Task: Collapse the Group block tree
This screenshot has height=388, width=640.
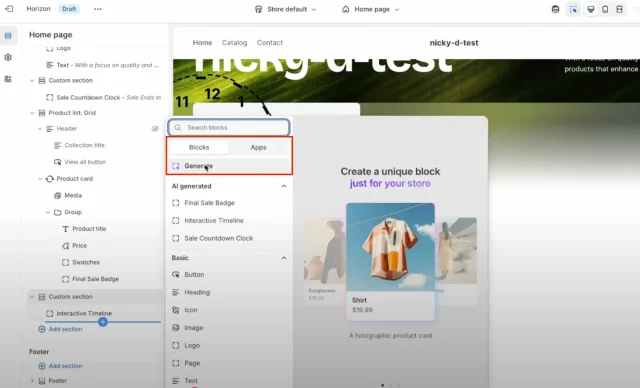Action: click(x=48, y=212)
